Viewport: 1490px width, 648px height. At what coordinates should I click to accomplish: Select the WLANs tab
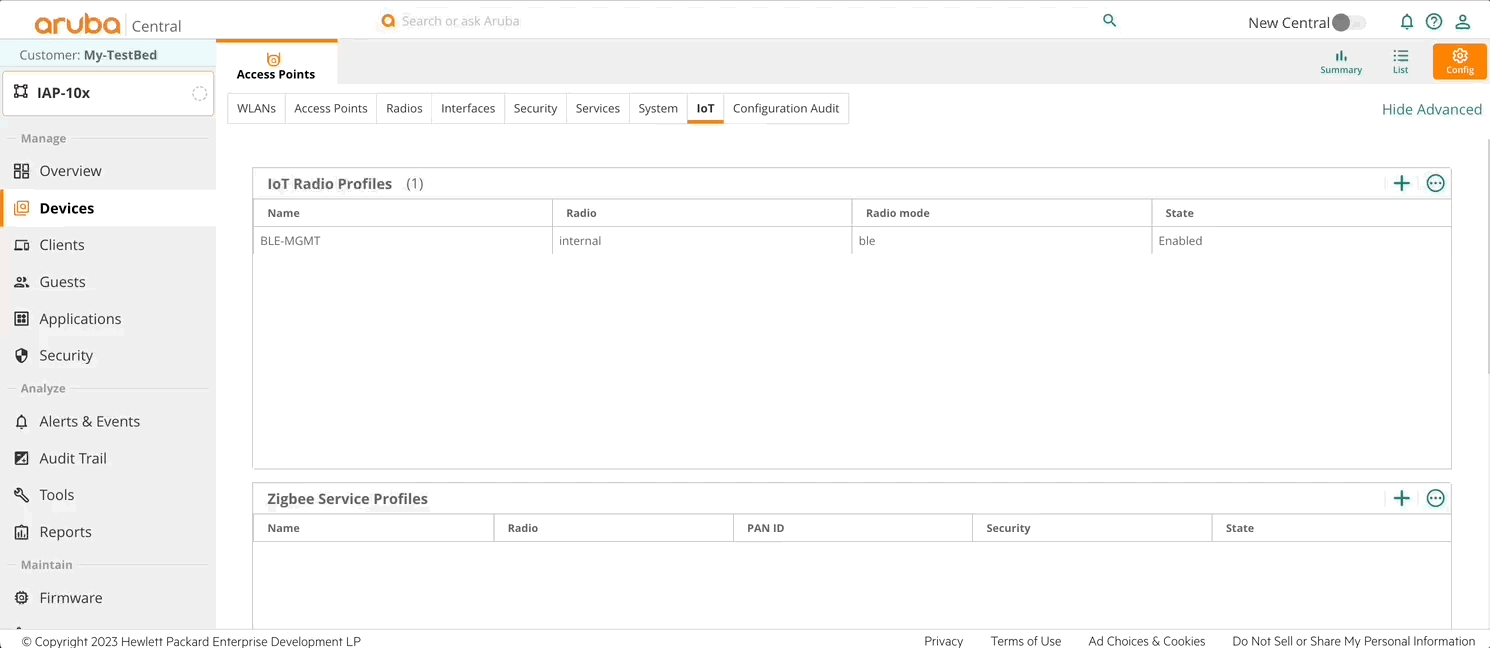pos(256,108)
